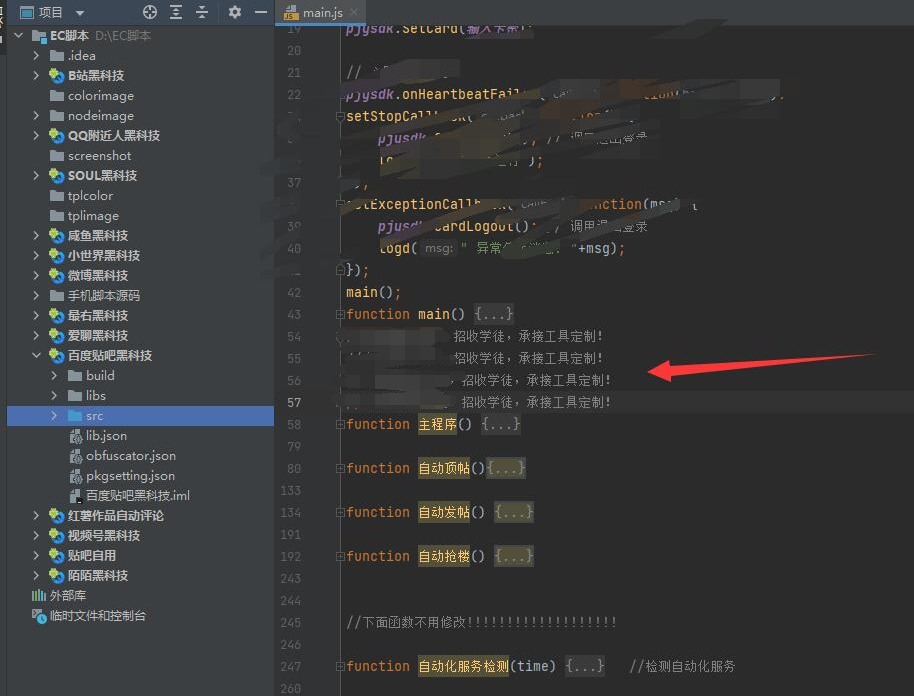Viewport: 914px width, 696px height.
Task: Select the tplcolor folder
Action: 90,195
